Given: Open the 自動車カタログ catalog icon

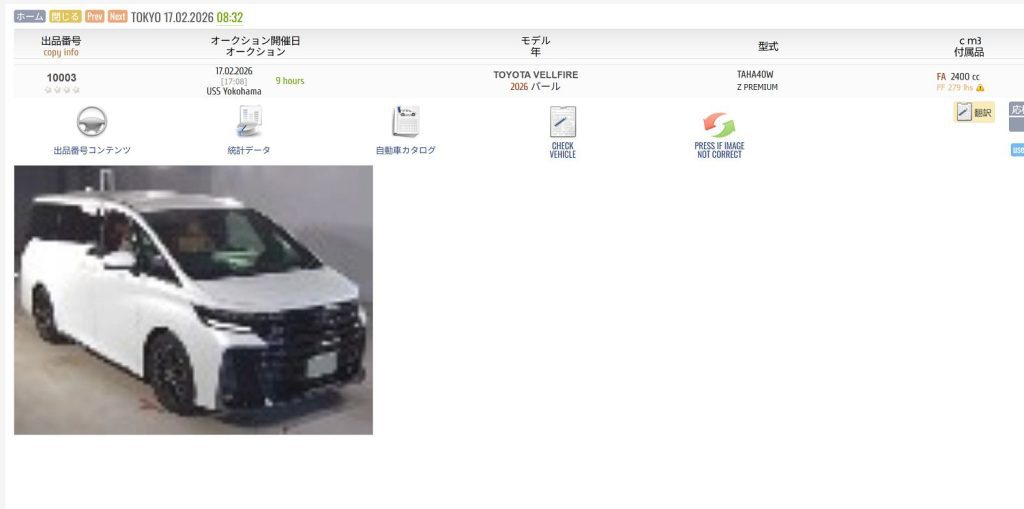Looking at the screenshot, I should pyautogui.click(x=406, y=122).
